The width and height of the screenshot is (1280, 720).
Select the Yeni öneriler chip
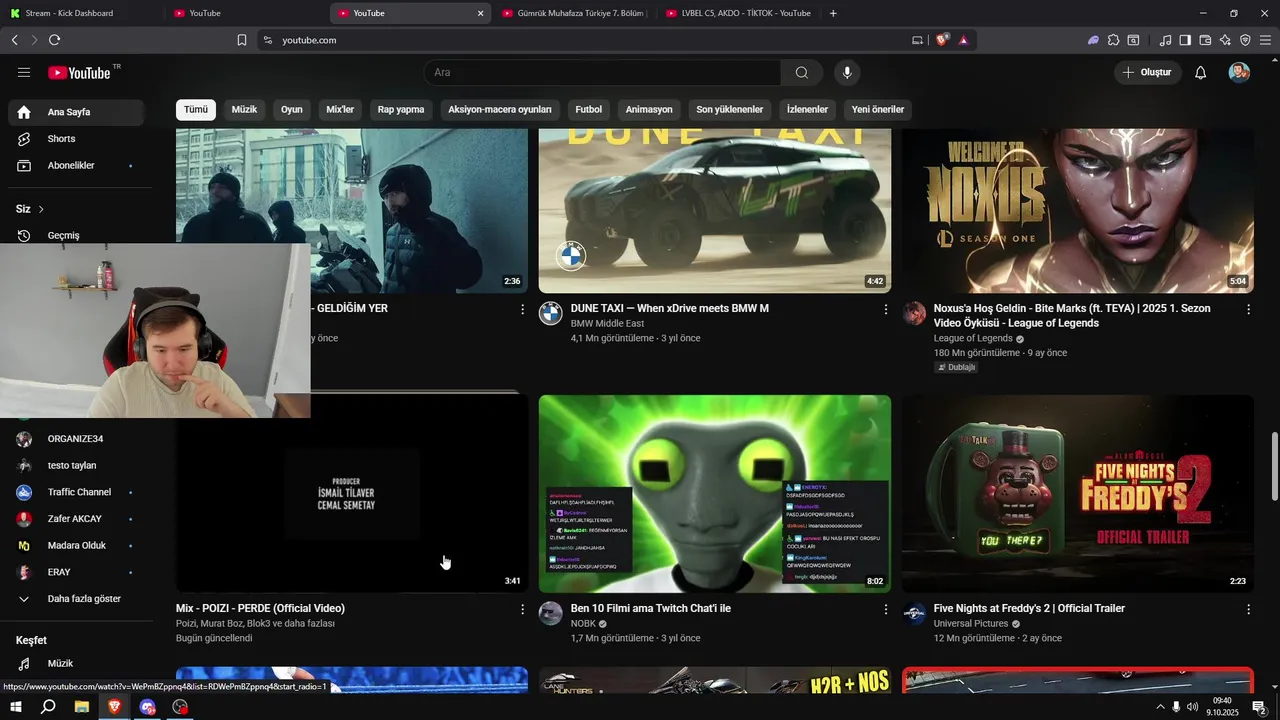point(878,110)
